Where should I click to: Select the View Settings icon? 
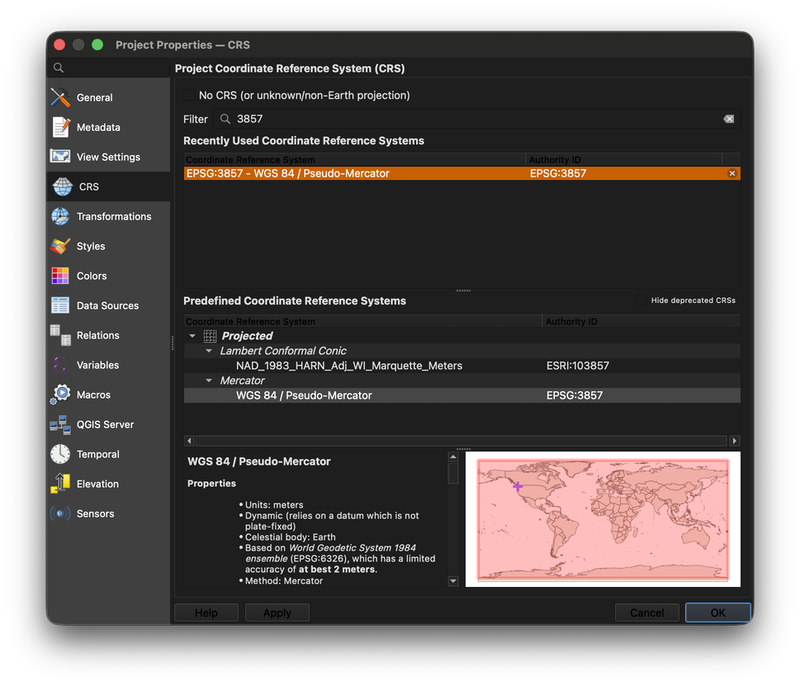click(x=60, y=157)
